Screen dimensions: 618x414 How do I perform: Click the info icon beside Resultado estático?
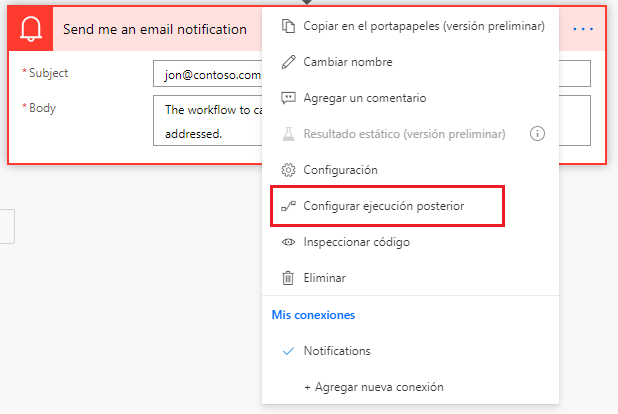537,134
